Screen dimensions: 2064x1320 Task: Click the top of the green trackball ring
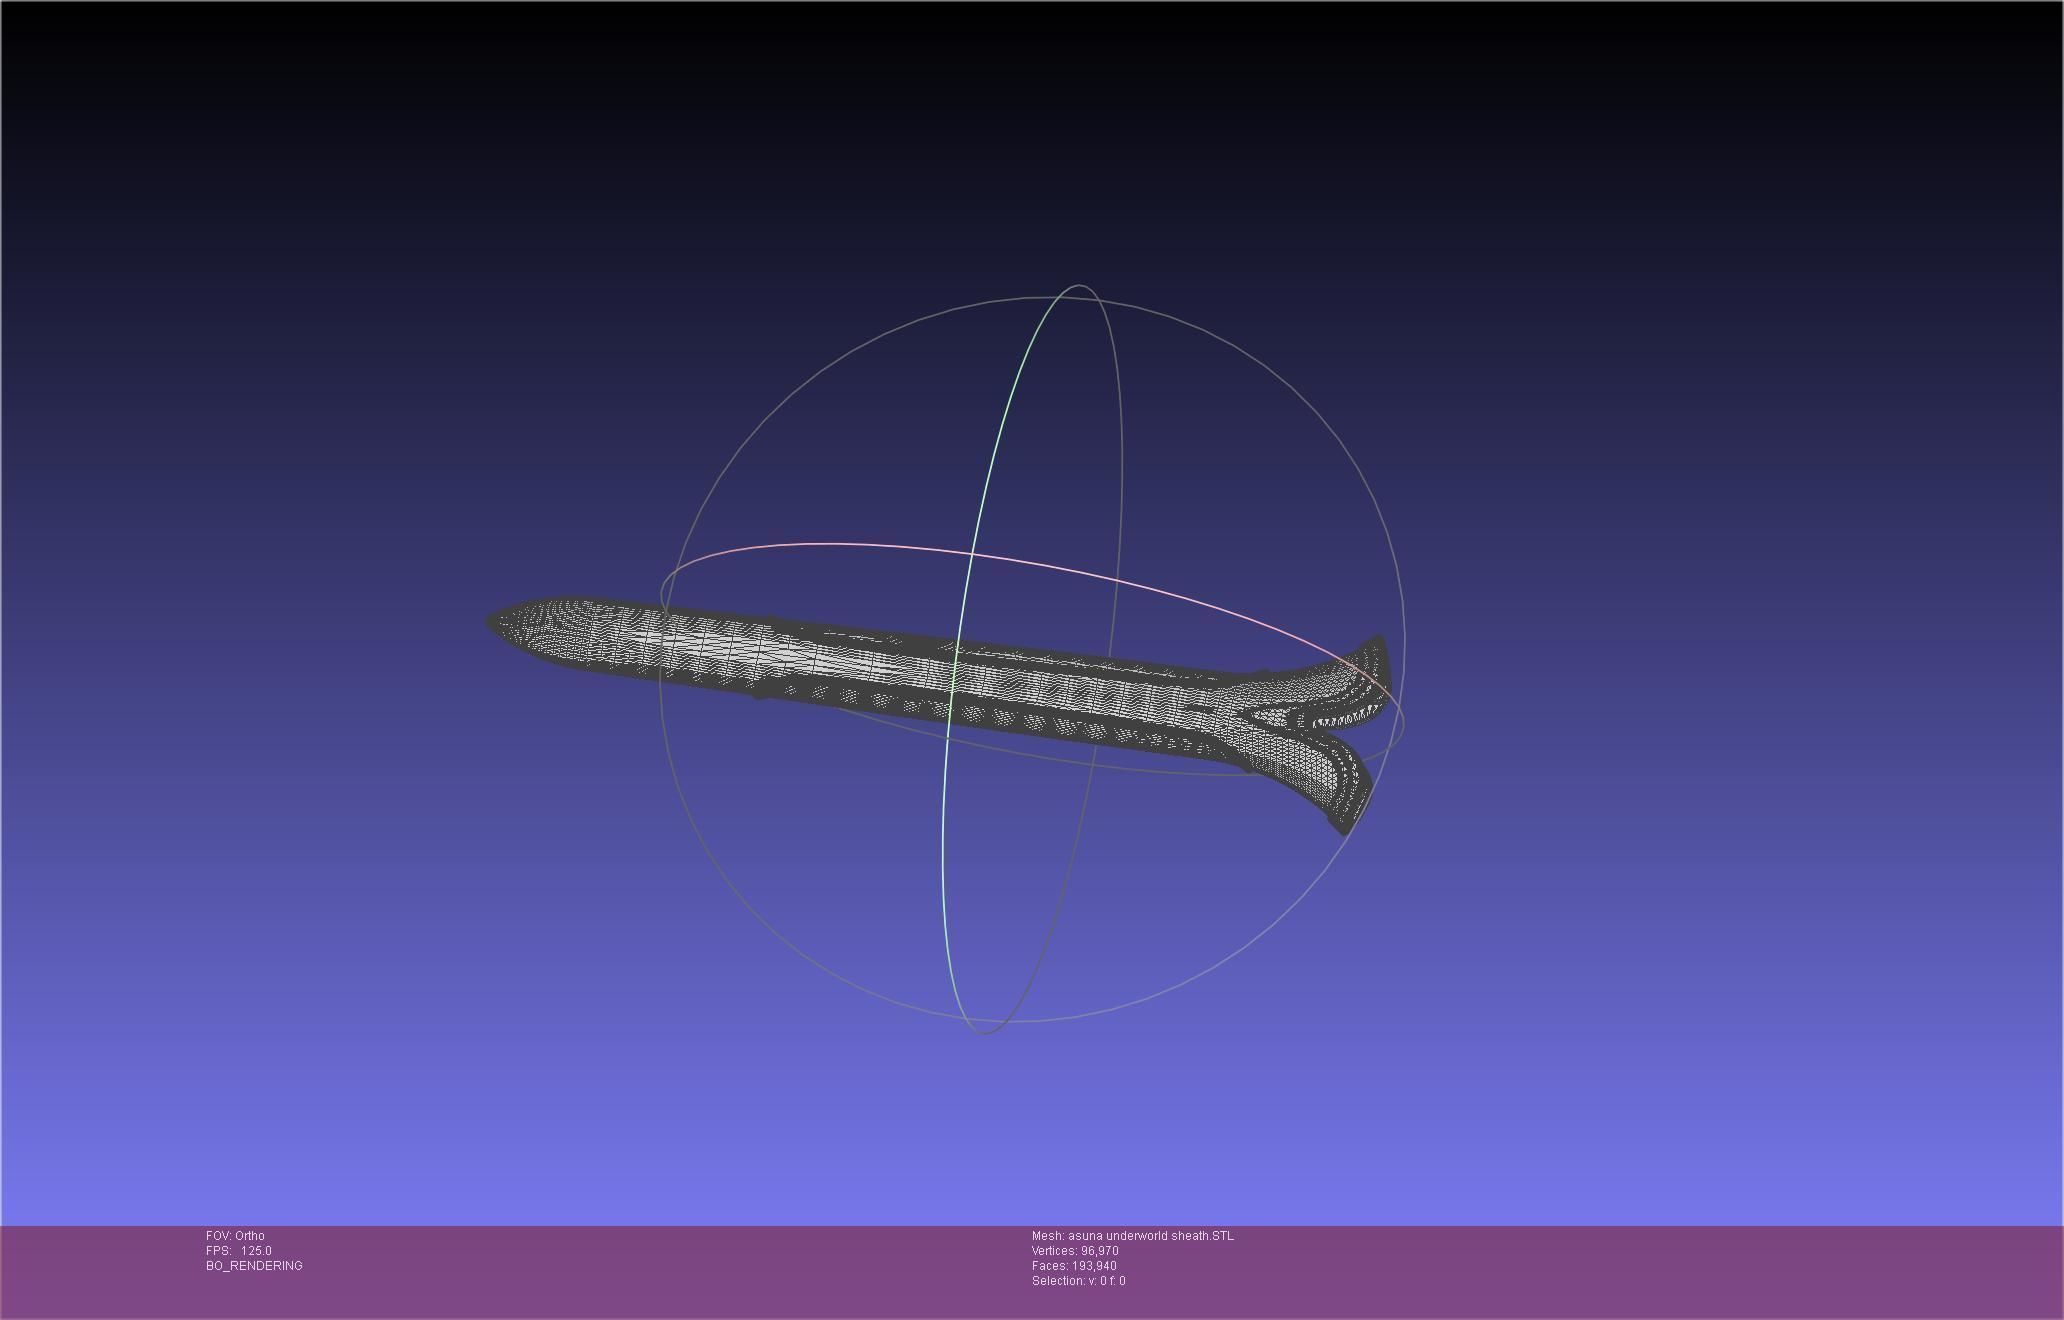tap(1078, 286)
